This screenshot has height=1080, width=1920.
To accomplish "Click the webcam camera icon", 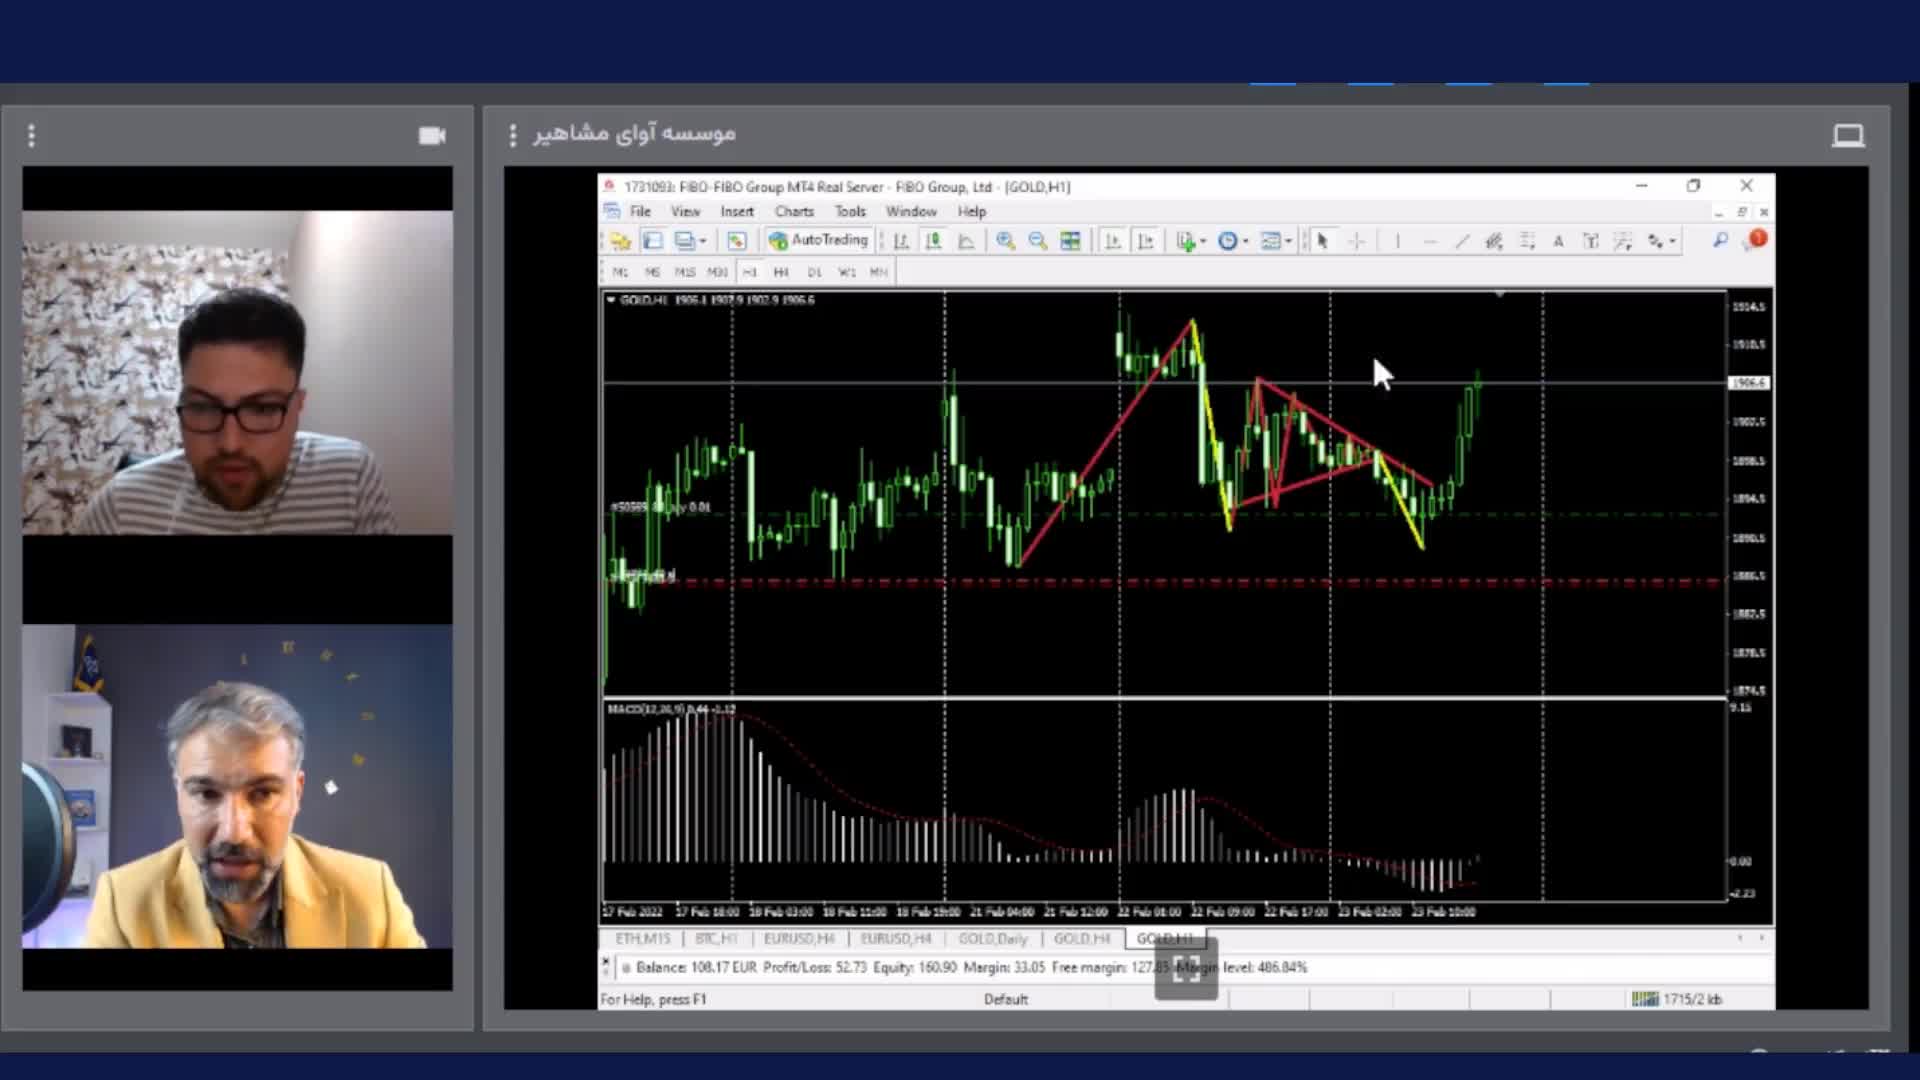I will [432, 135].
